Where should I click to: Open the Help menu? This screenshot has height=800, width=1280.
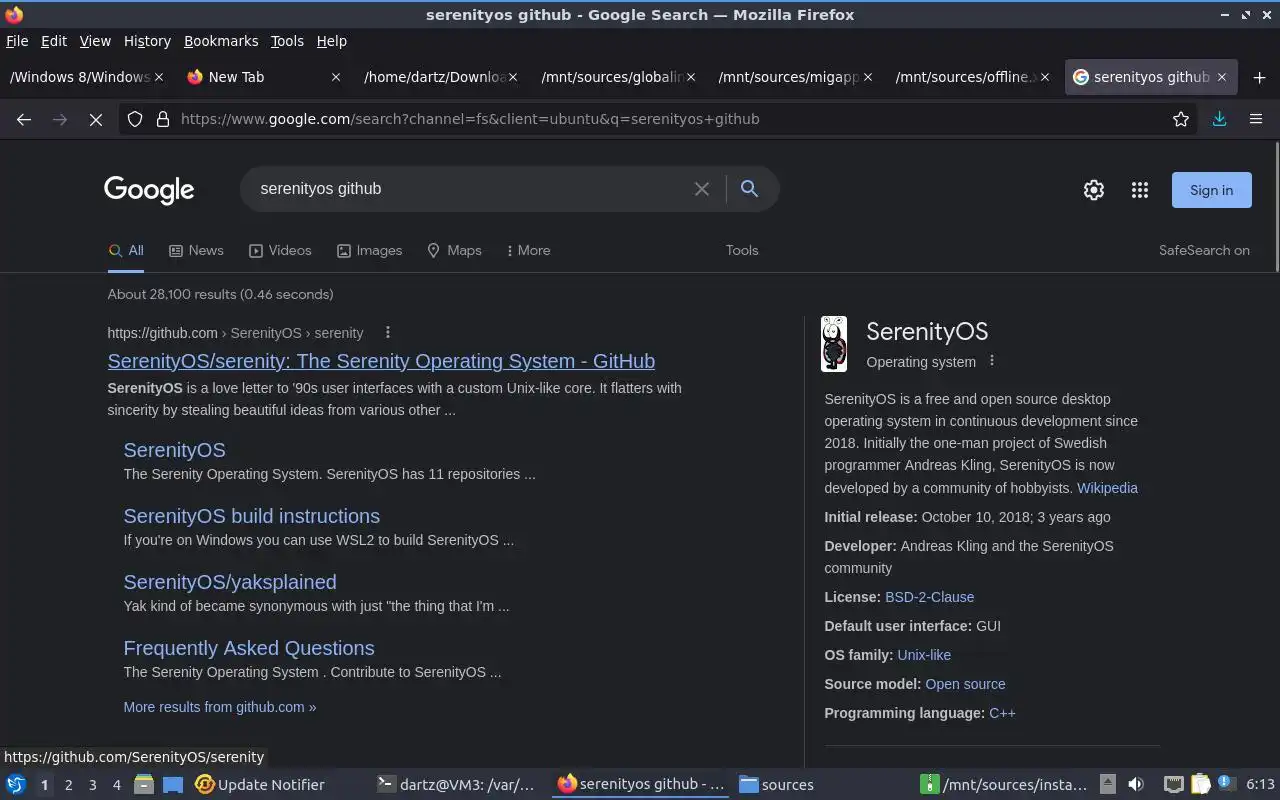[x=332, y=41]
